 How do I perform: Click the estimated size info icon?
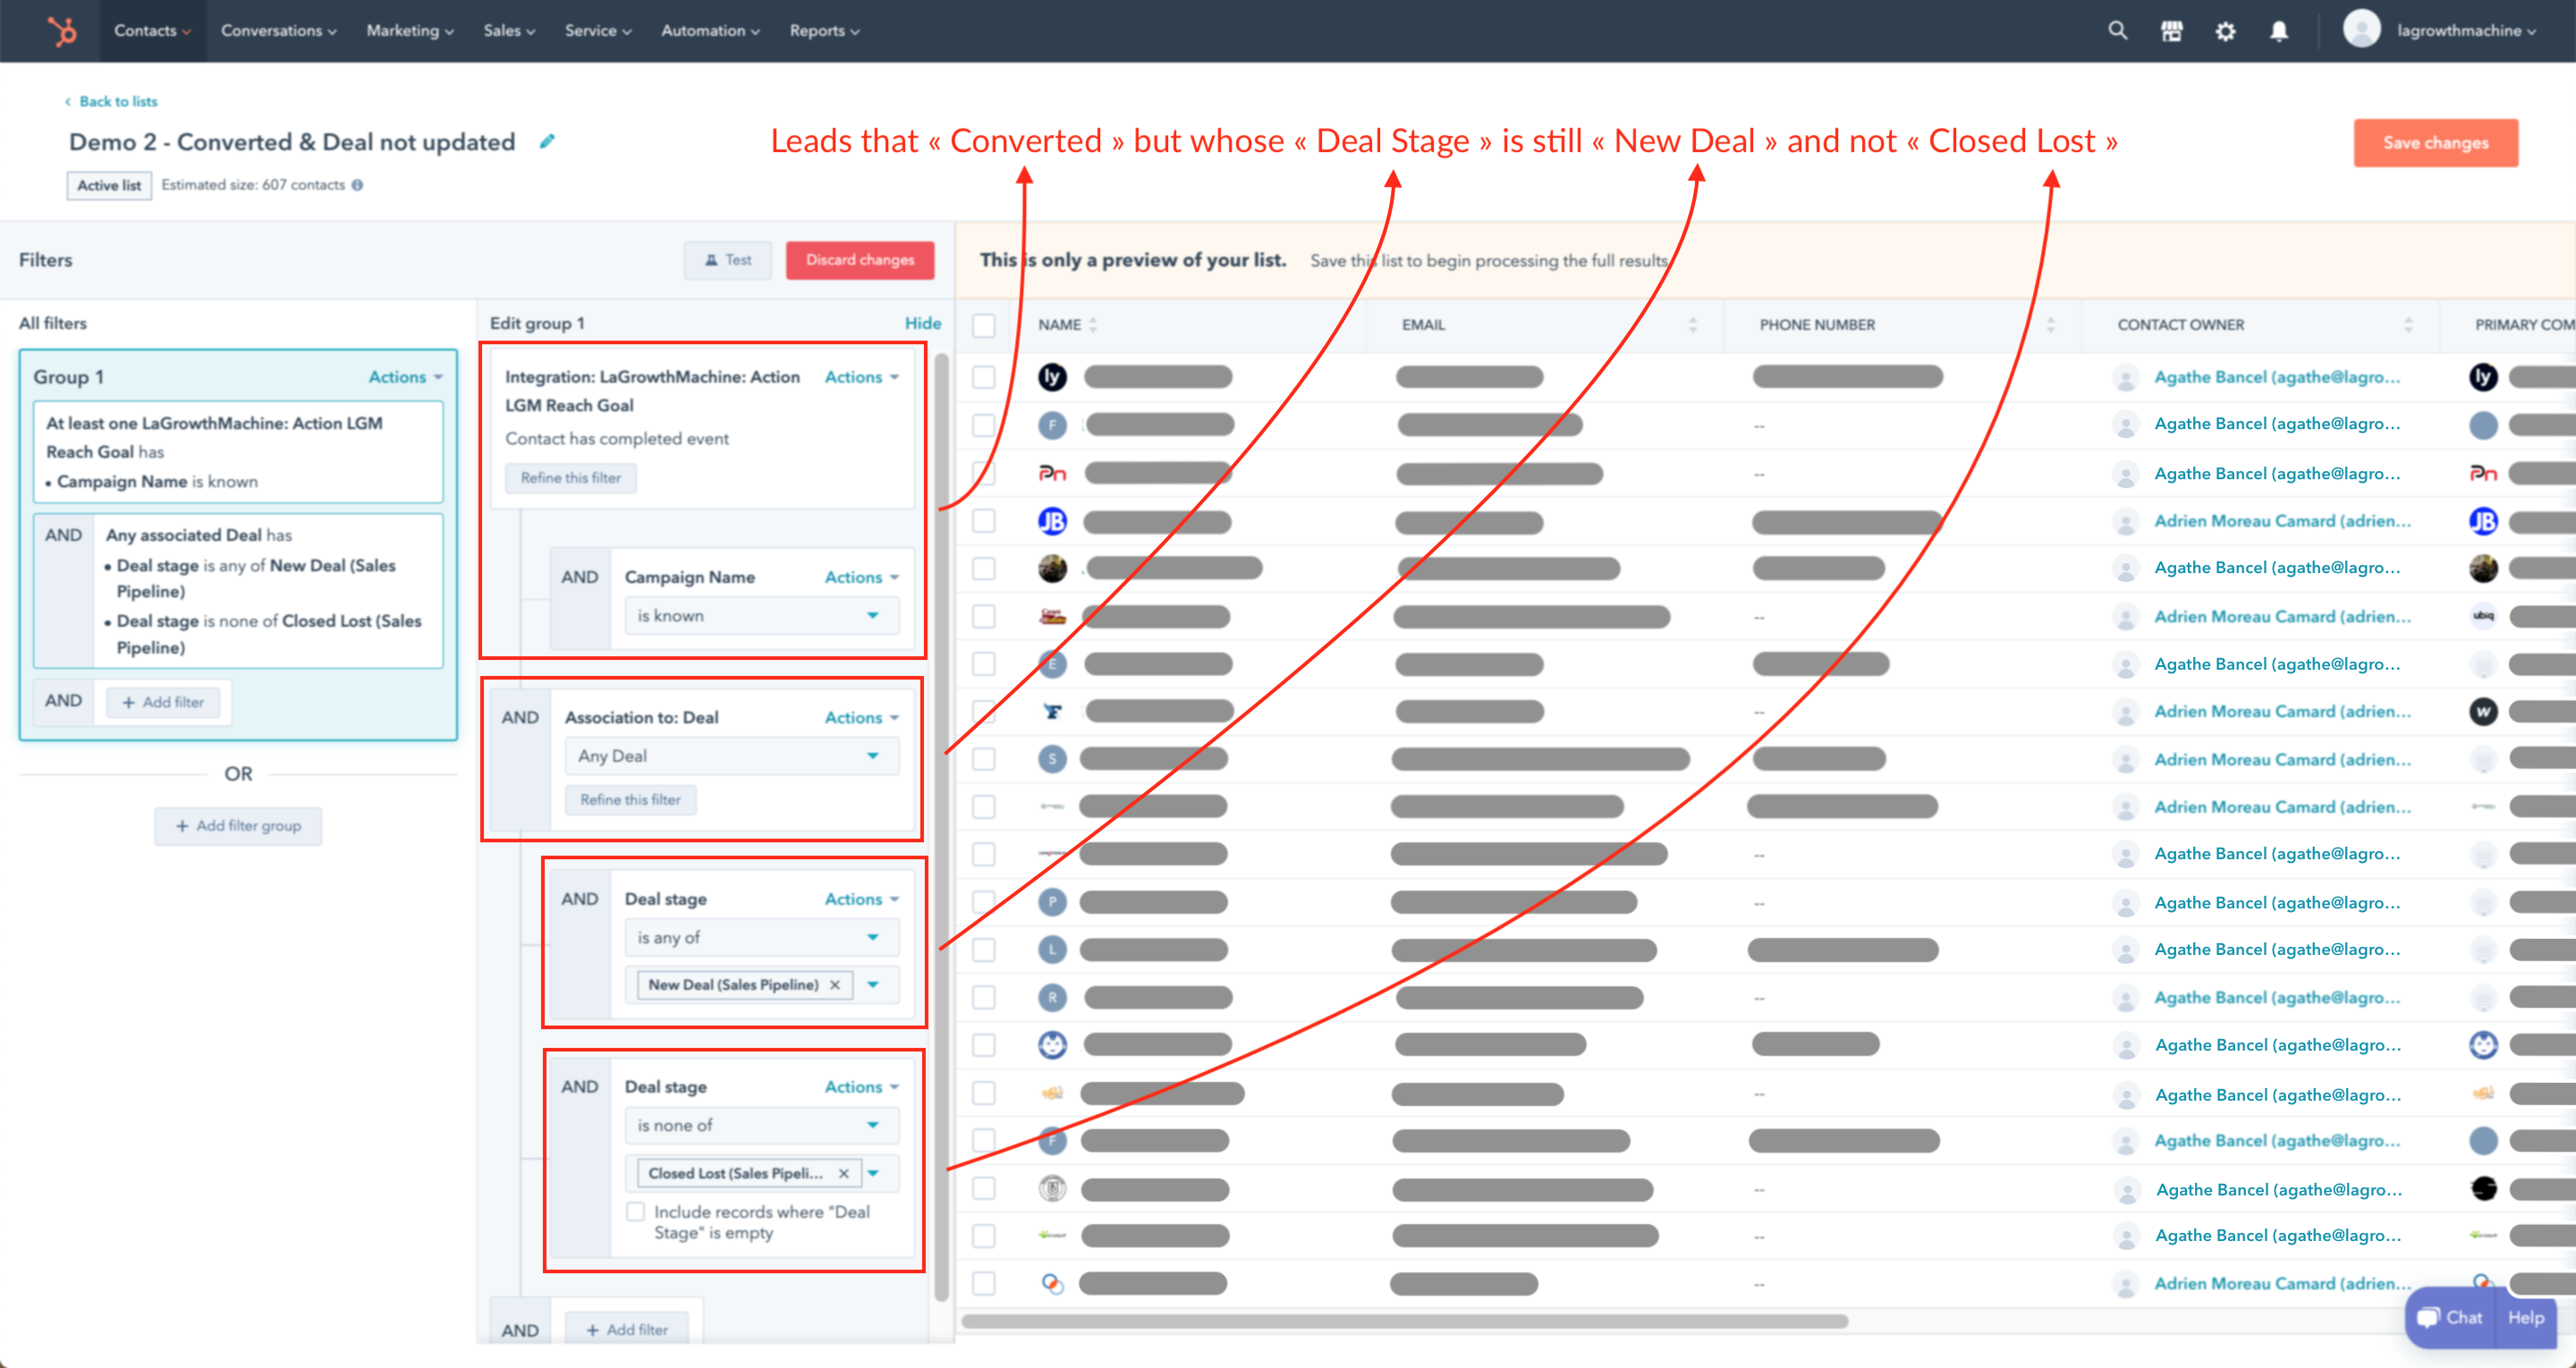(358, 185)
